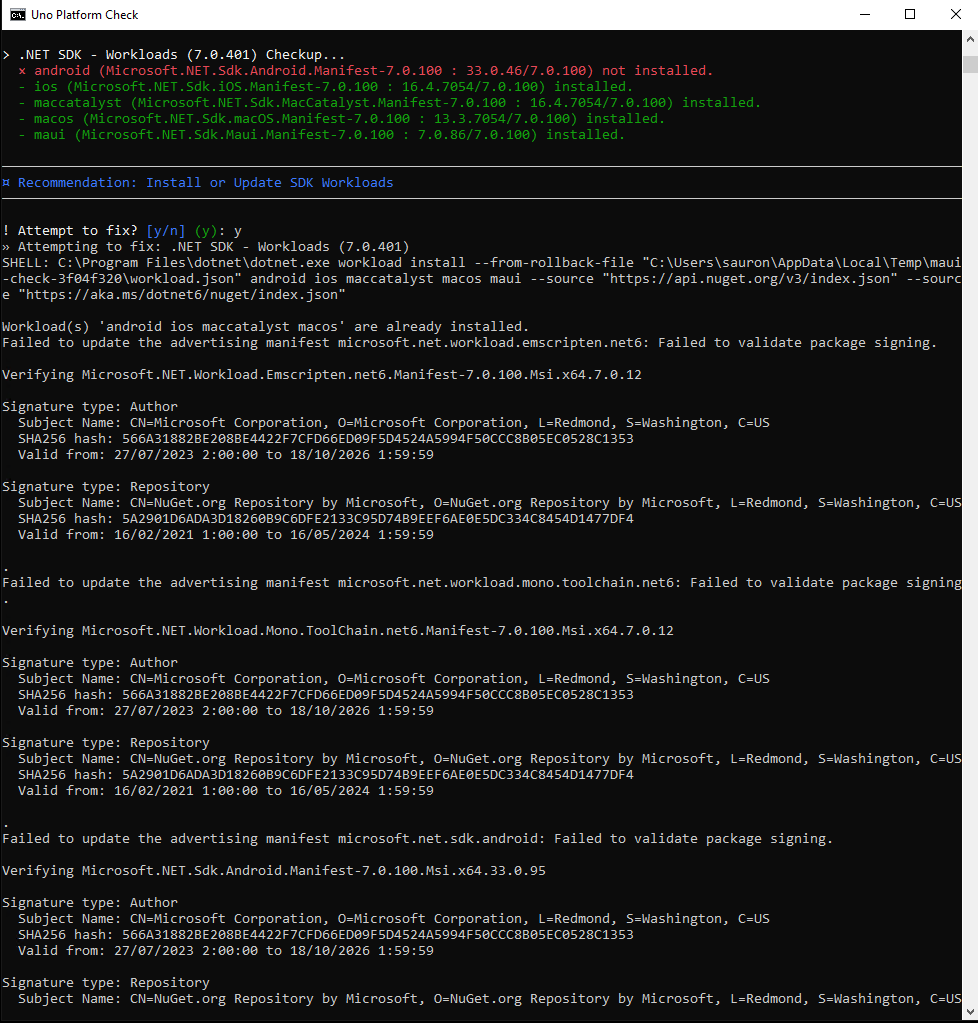Click the scrollbar track near the bottom
Viewport: 978px width, 1023px height.
click(968, 950)
